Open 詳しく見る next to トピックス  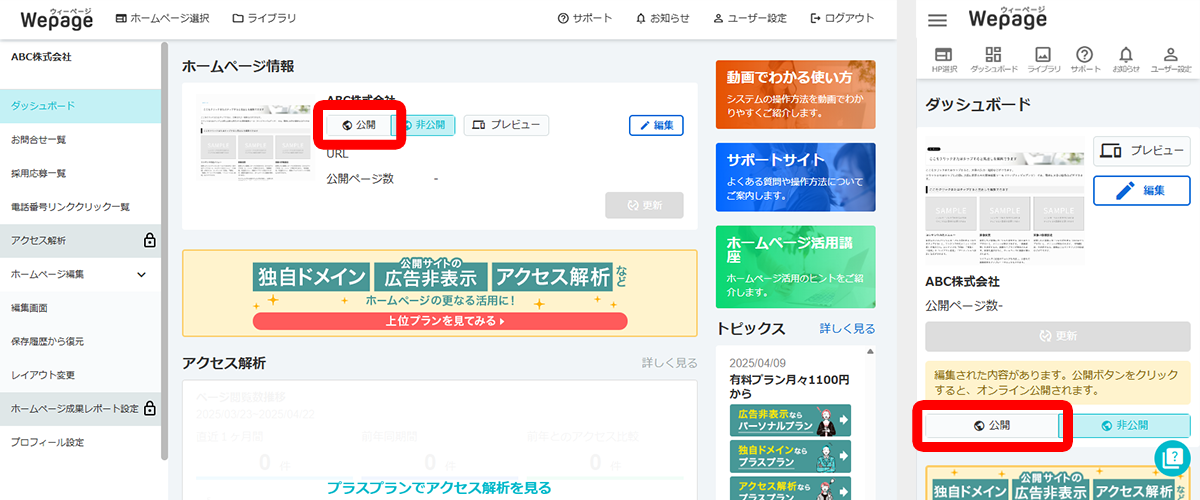point(847,328)
